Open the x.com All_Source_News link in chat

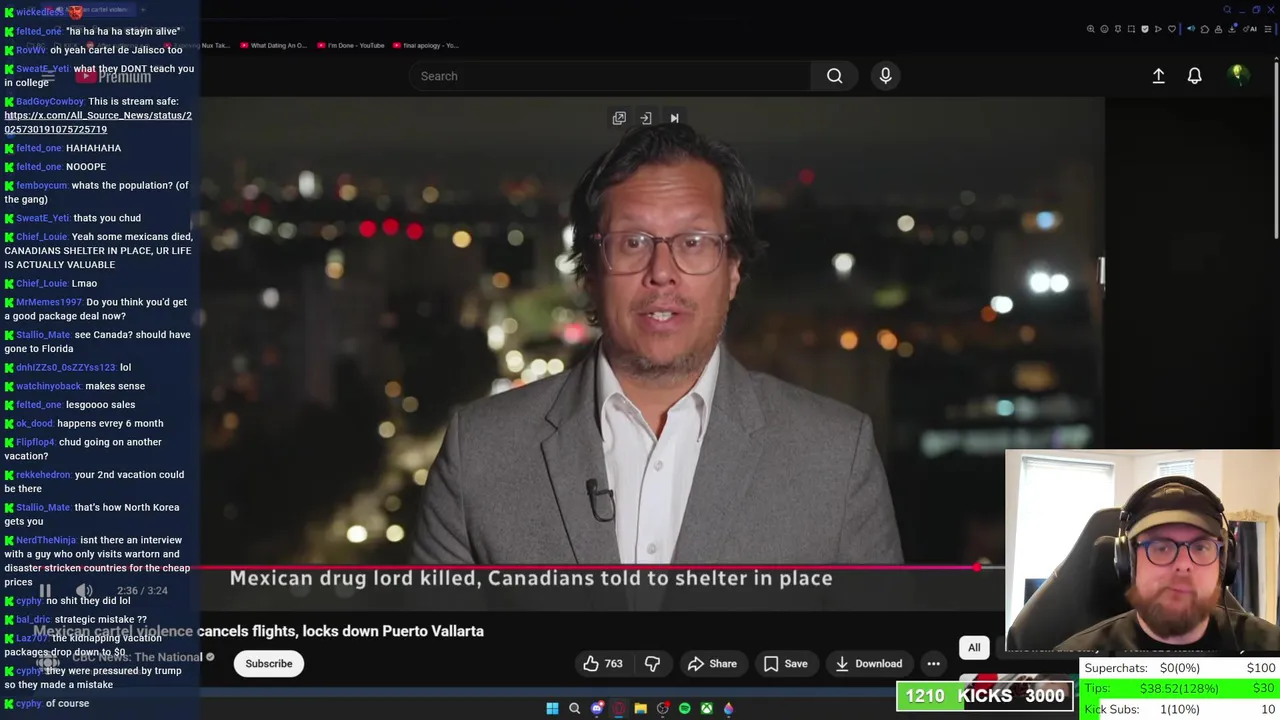[98, 122]
